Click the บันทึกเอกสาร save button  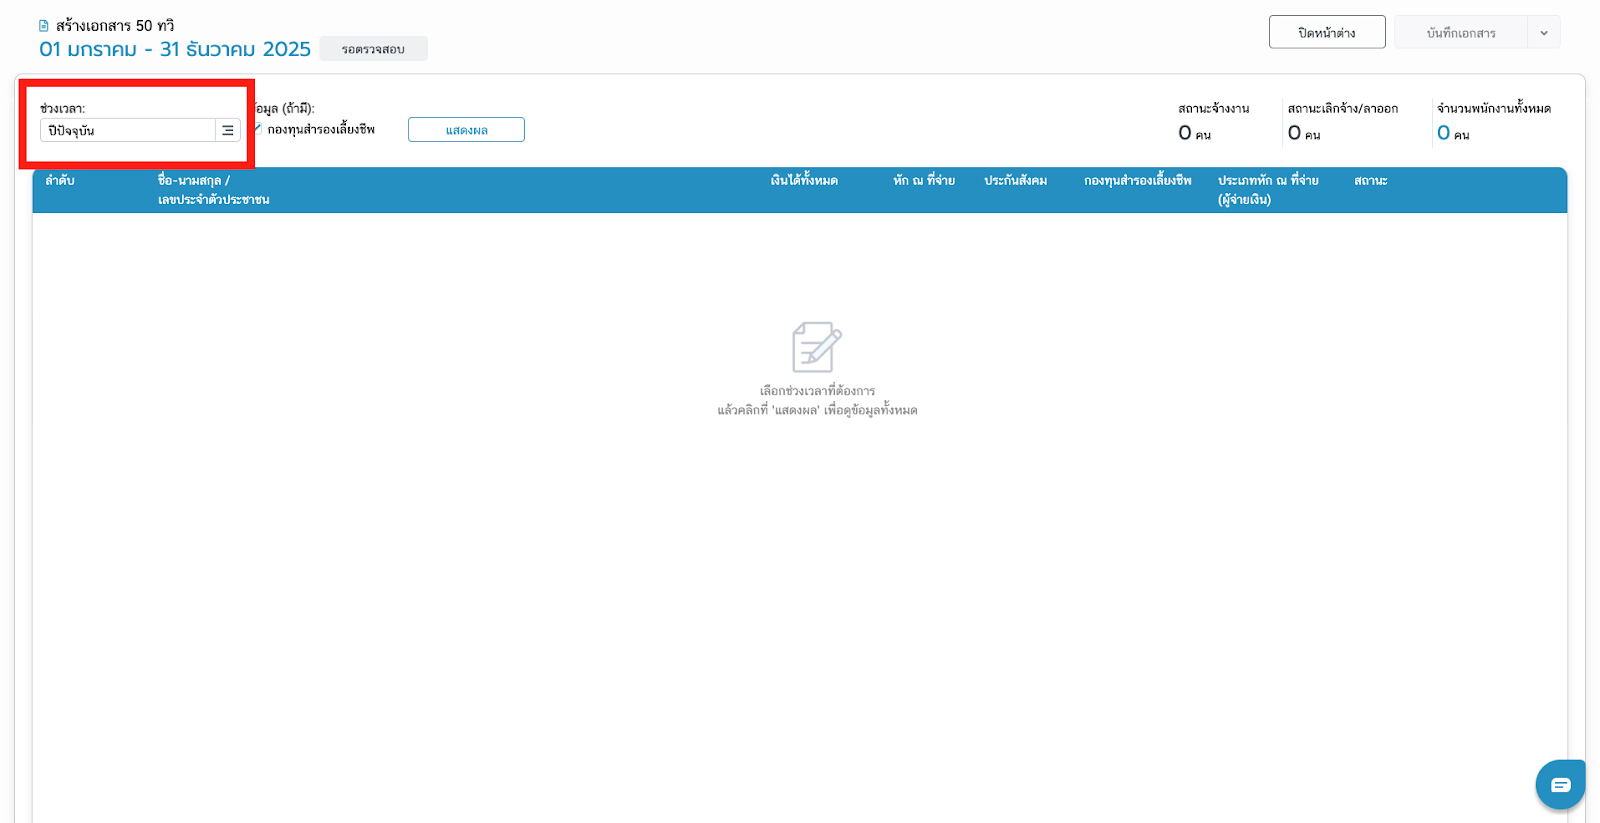1460,33
